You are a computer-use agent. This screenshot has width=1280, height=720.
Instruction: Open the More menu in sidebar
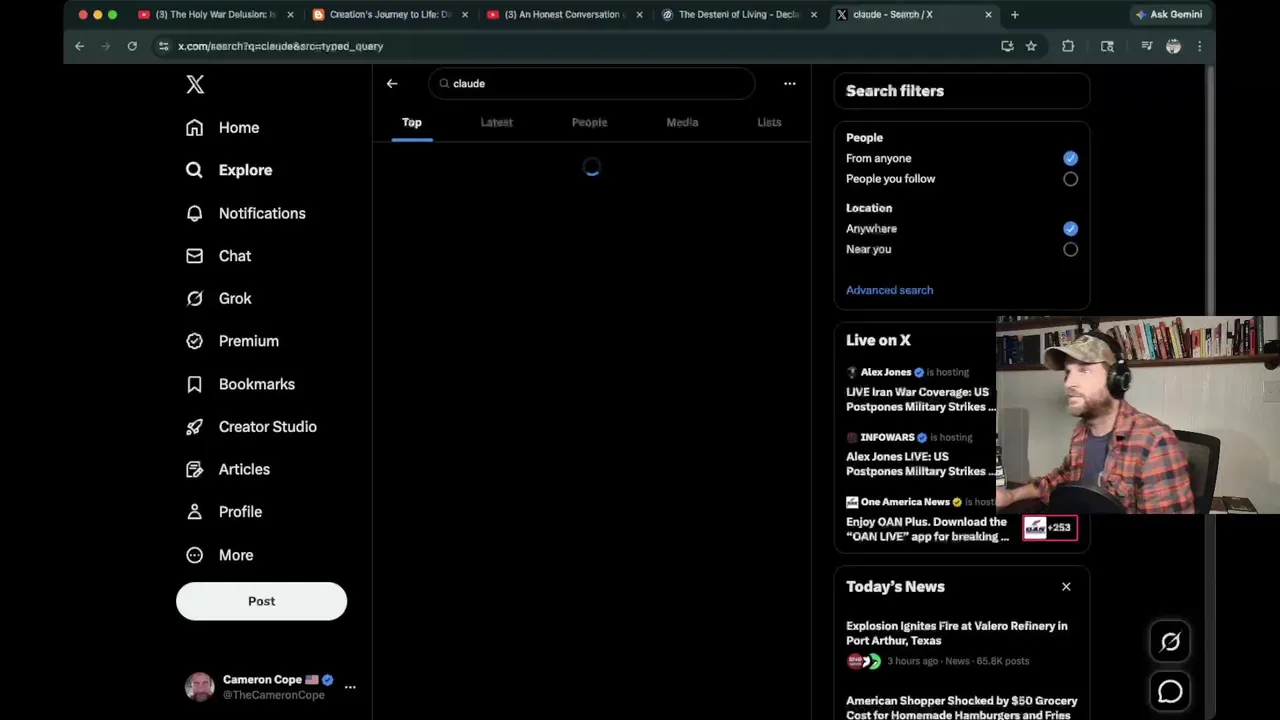tap(219, 555)
